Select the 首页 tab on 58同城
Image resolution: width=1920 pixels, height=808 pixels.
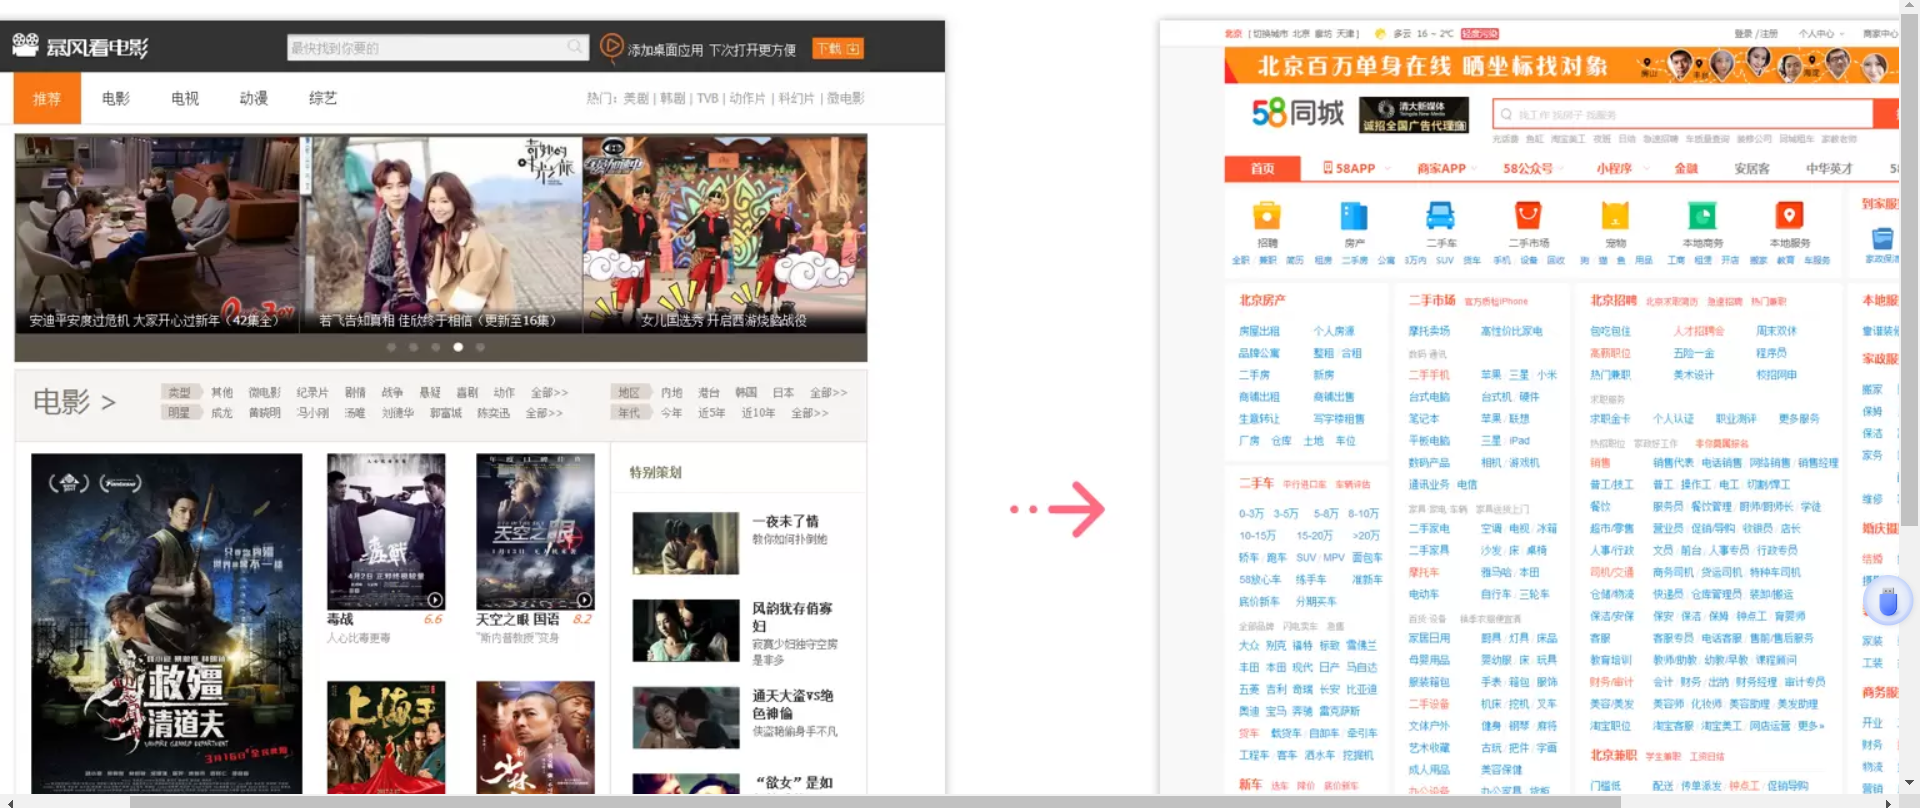point(1262,168)
